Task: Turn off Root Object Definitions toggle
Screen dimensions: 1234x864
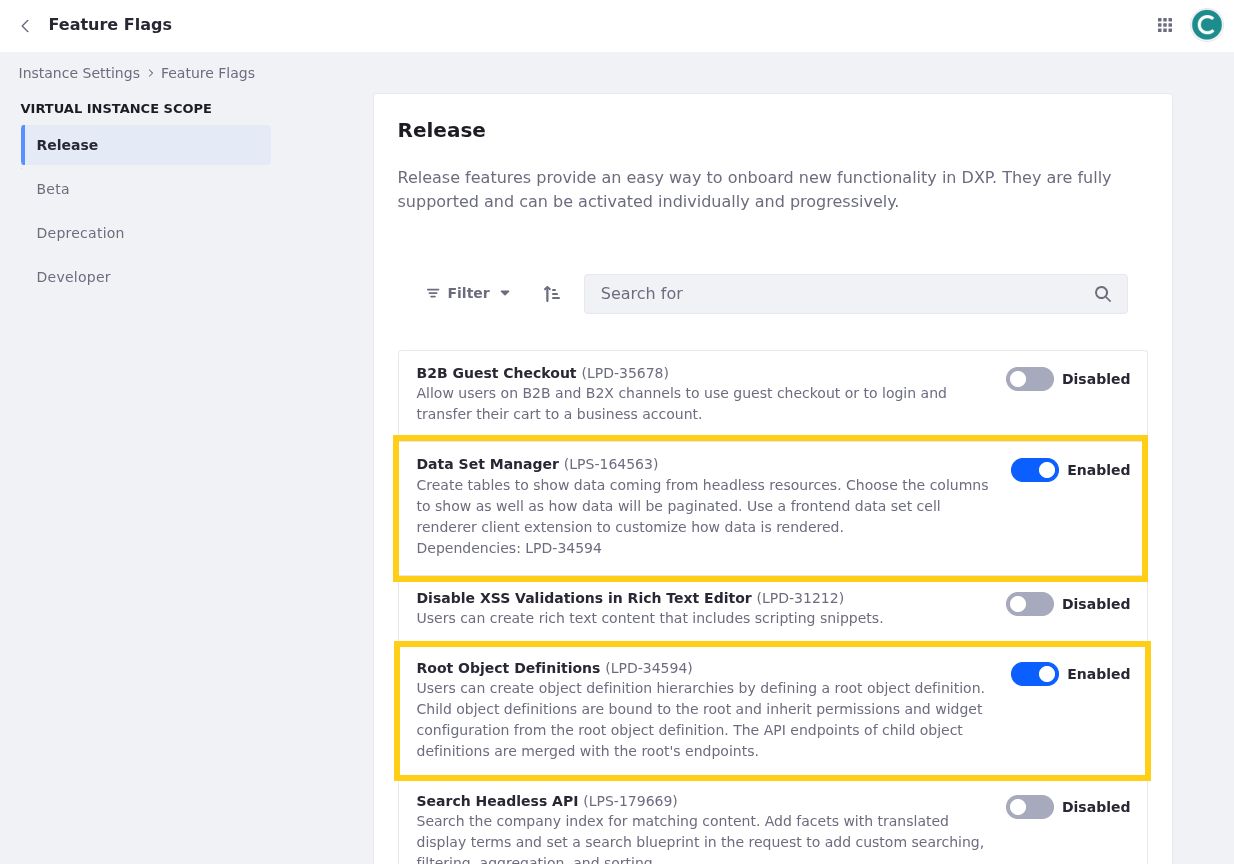Action: pos(1035,674)
